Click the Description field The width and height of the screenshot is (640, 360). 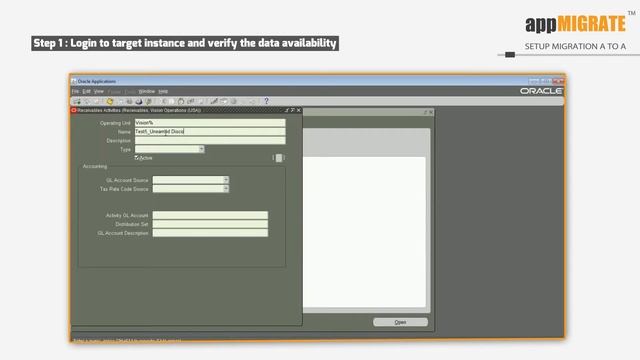(210, 140)
